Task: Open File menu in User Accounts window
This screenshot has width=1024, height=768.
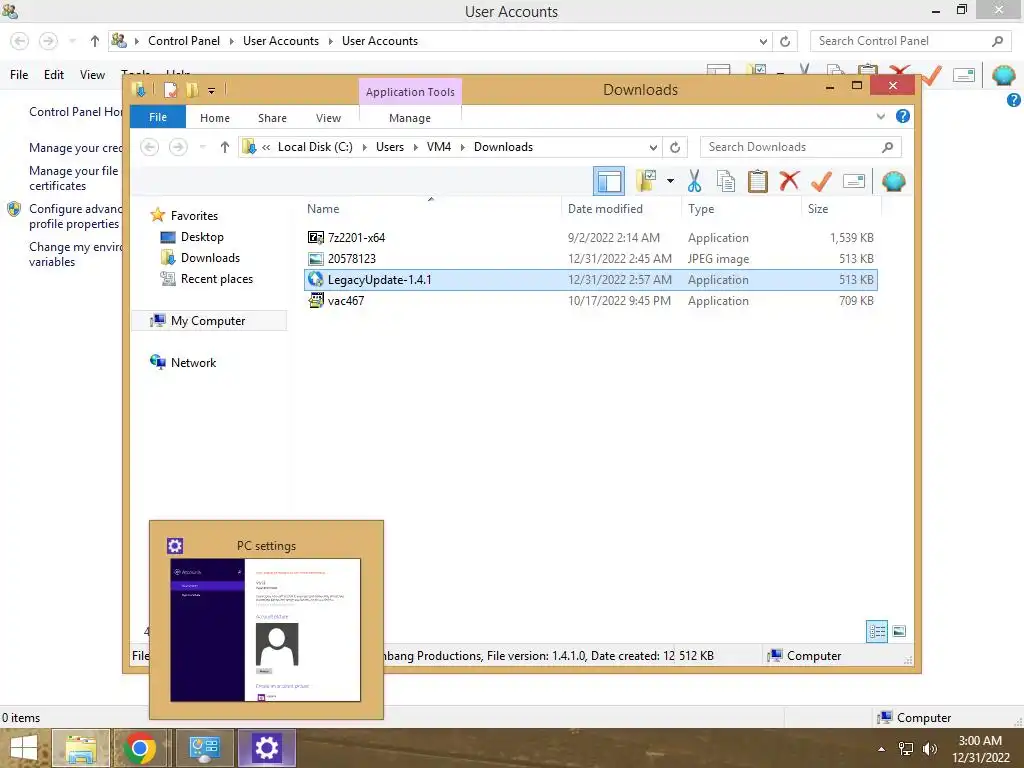Action: pos(19,75)
